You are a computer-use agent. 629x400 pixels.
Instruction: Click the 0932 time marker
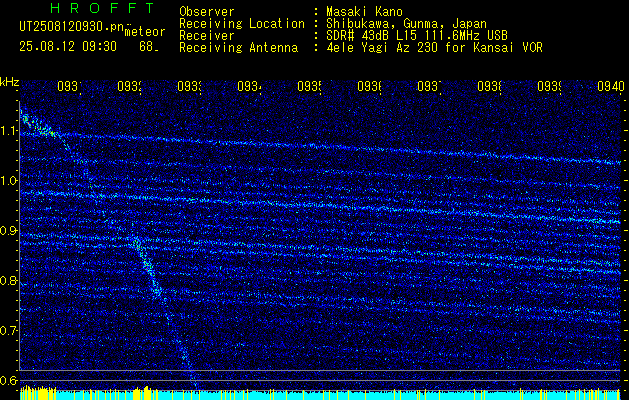[x=129, y=86]
